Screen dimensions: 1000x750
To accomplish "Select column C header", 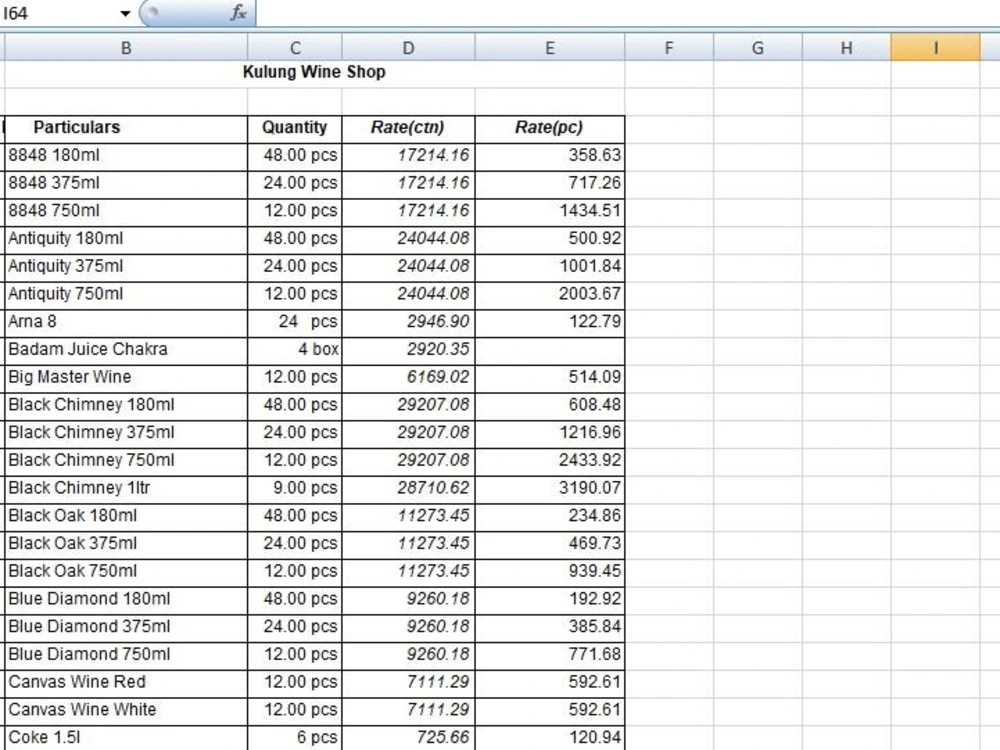I will click(295, 48).
